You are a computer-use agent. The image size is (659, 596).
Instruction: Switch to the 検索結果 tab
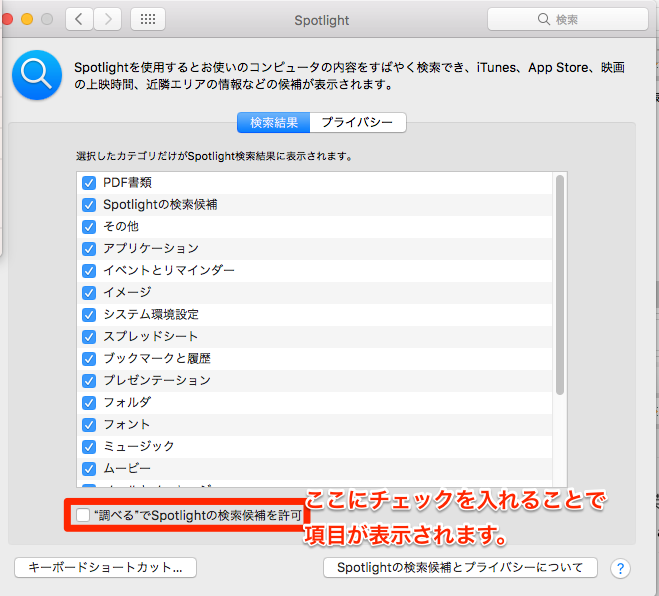(x=274, y=122)
